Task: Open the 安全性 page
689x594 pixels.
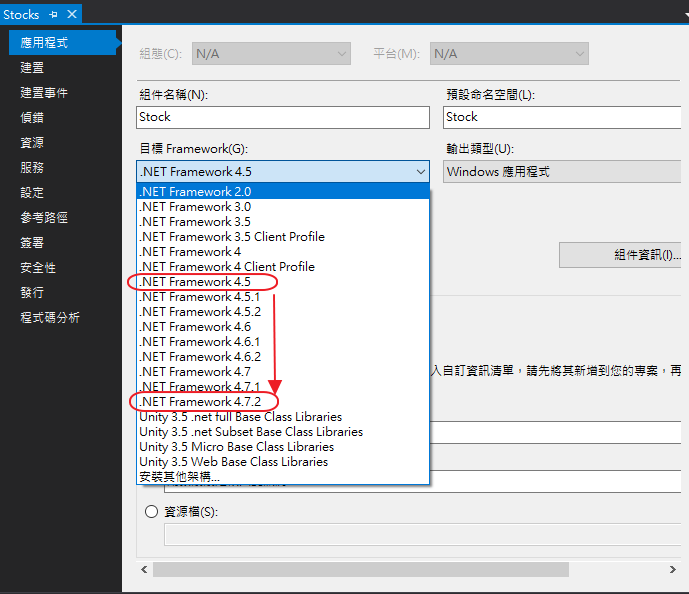Action: [x=38, y=268]
